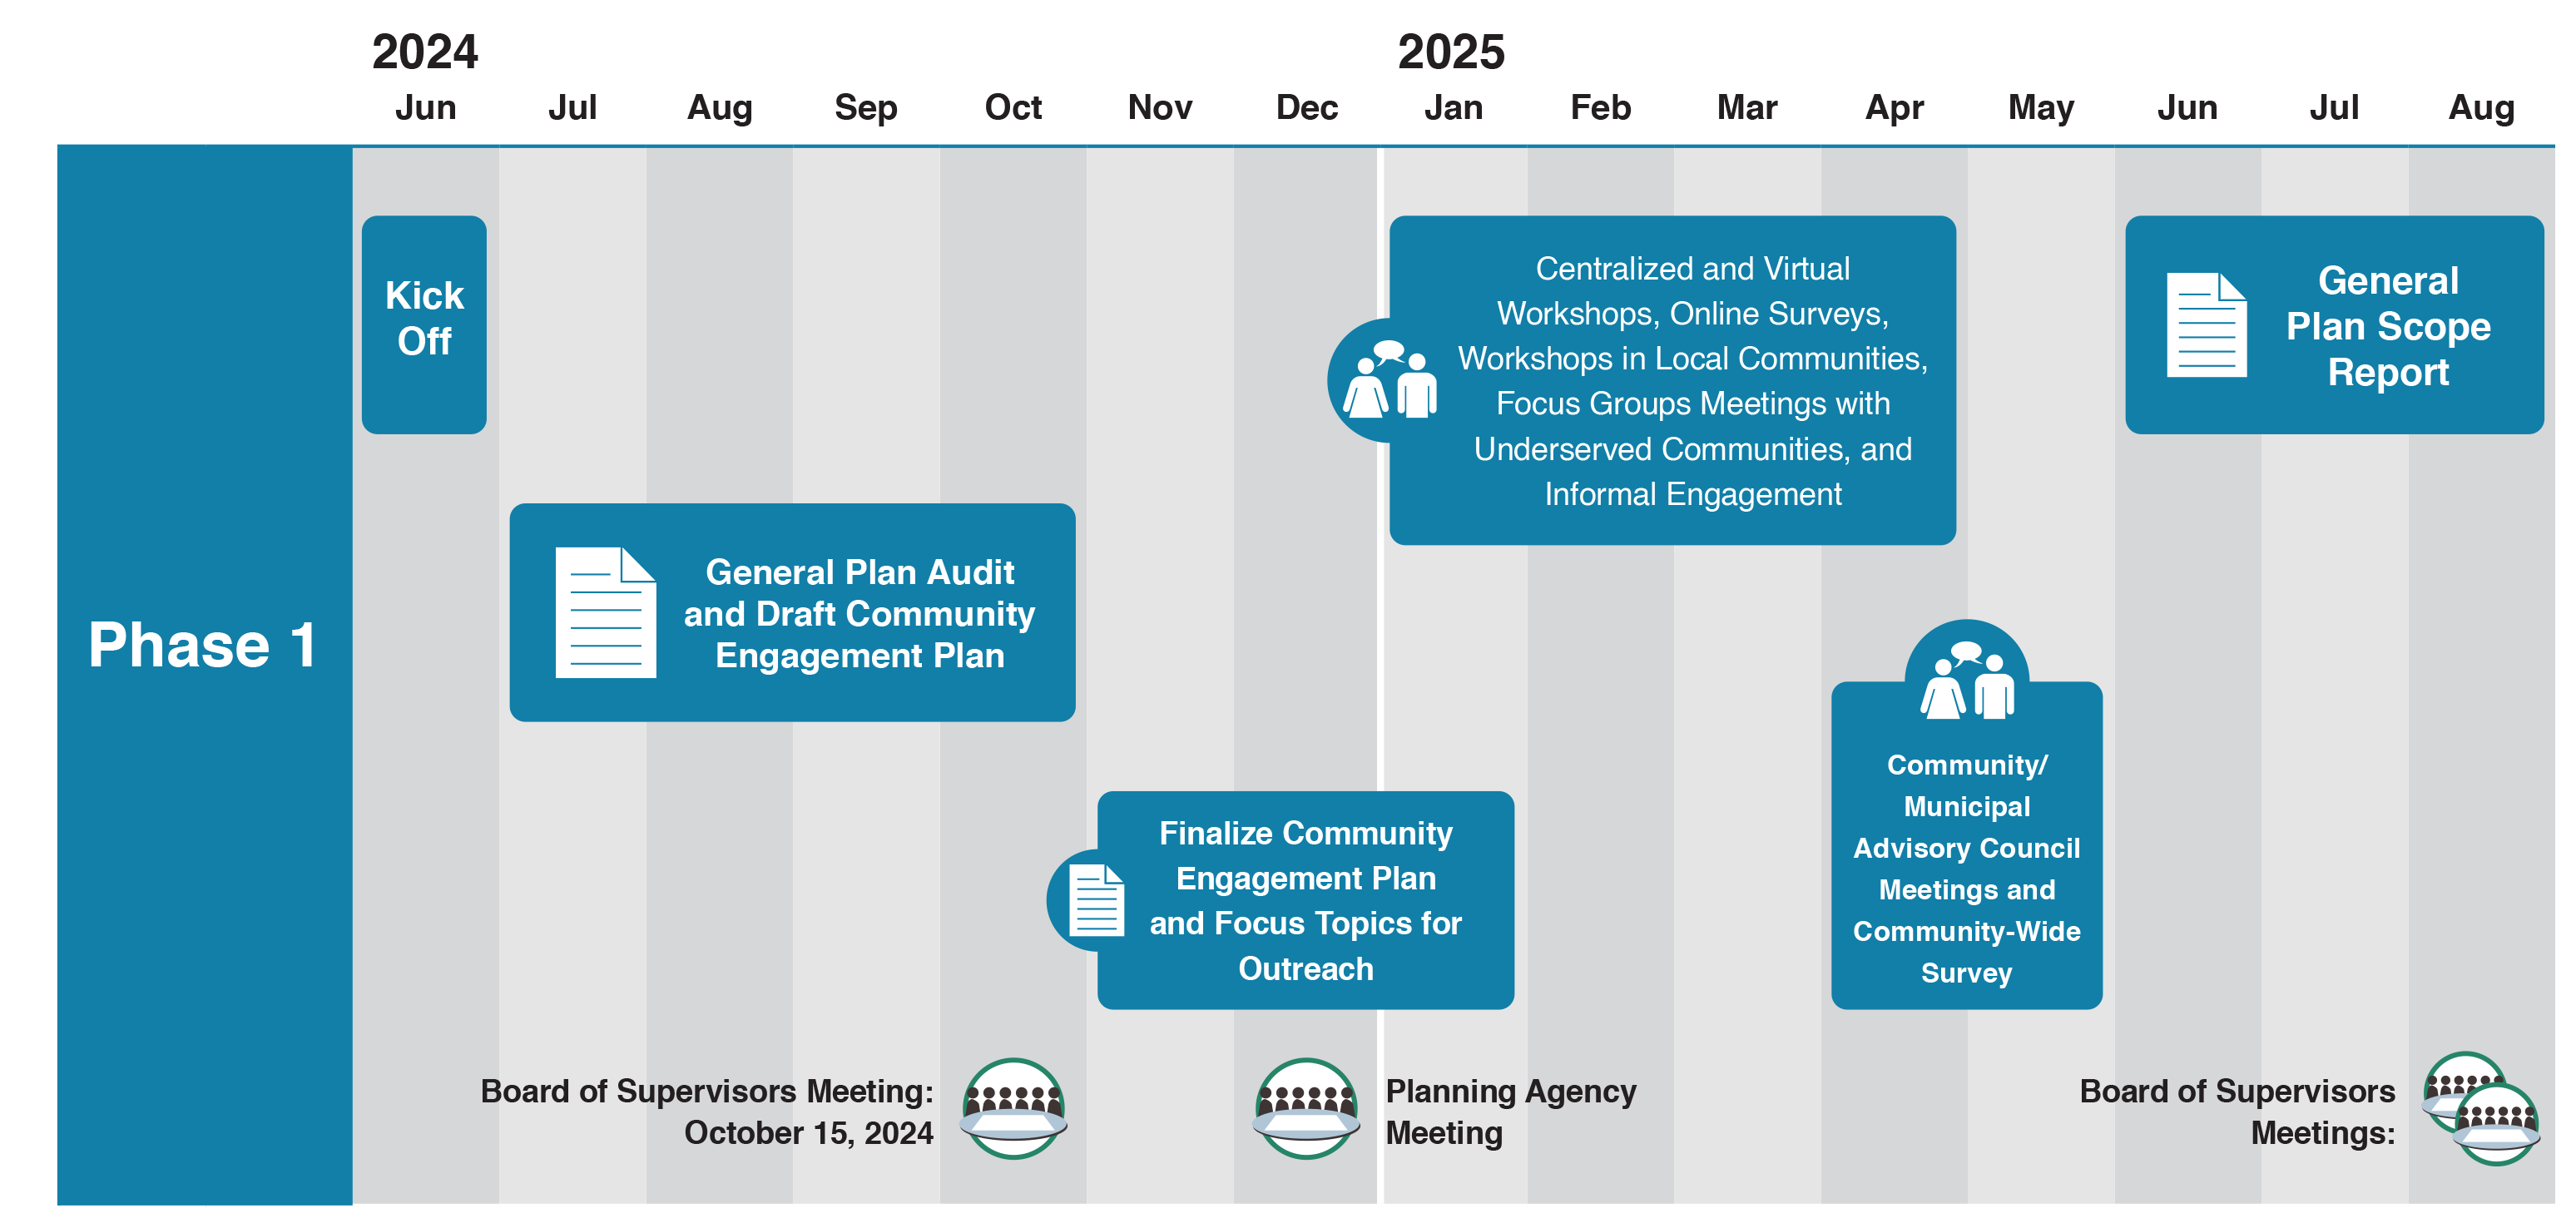Screen dimensions: 2576x1228
Task: Click the Nov month header
Action: tap(1160, 107)
